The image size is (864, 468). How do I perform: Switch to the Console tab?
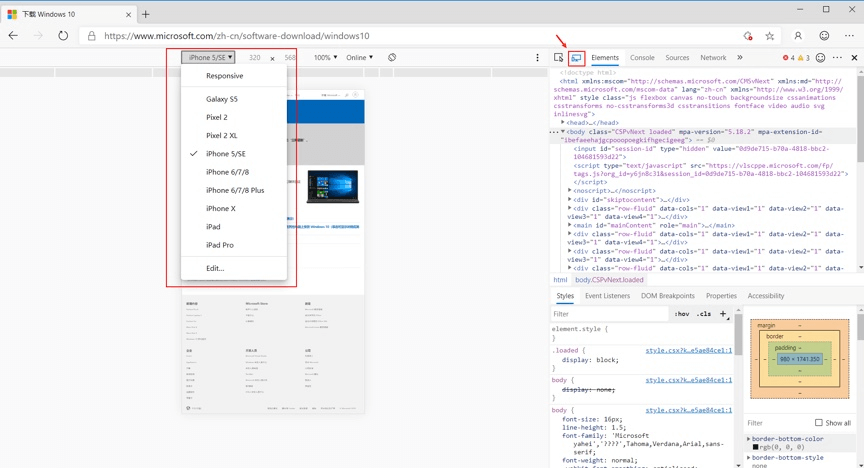click(x=642, y=58)
